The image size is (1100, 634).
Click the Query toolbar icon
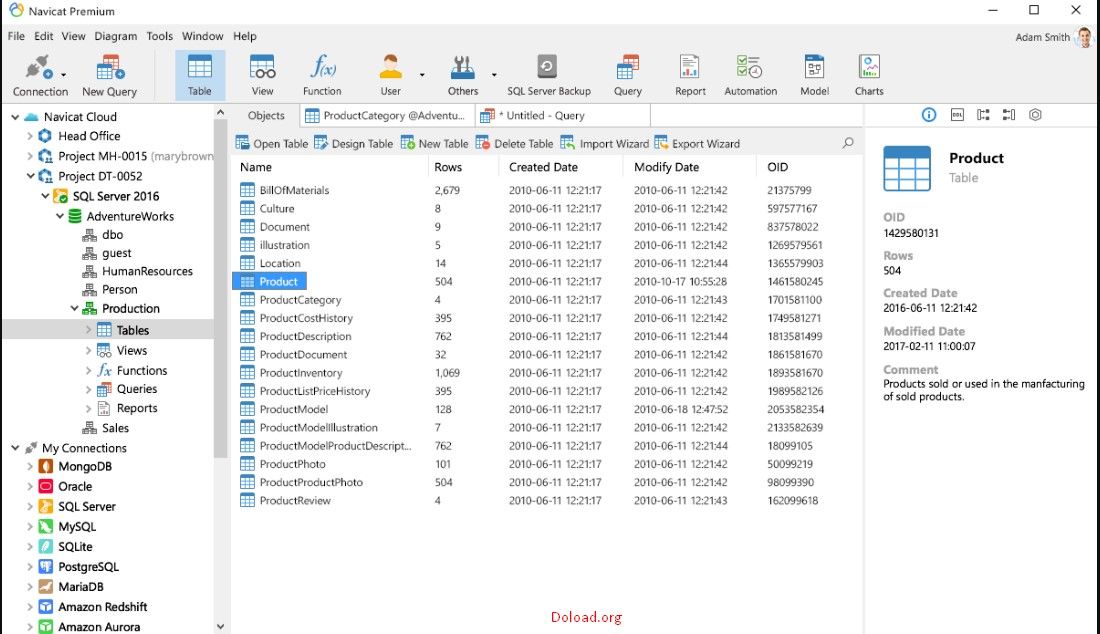(628, 75)
